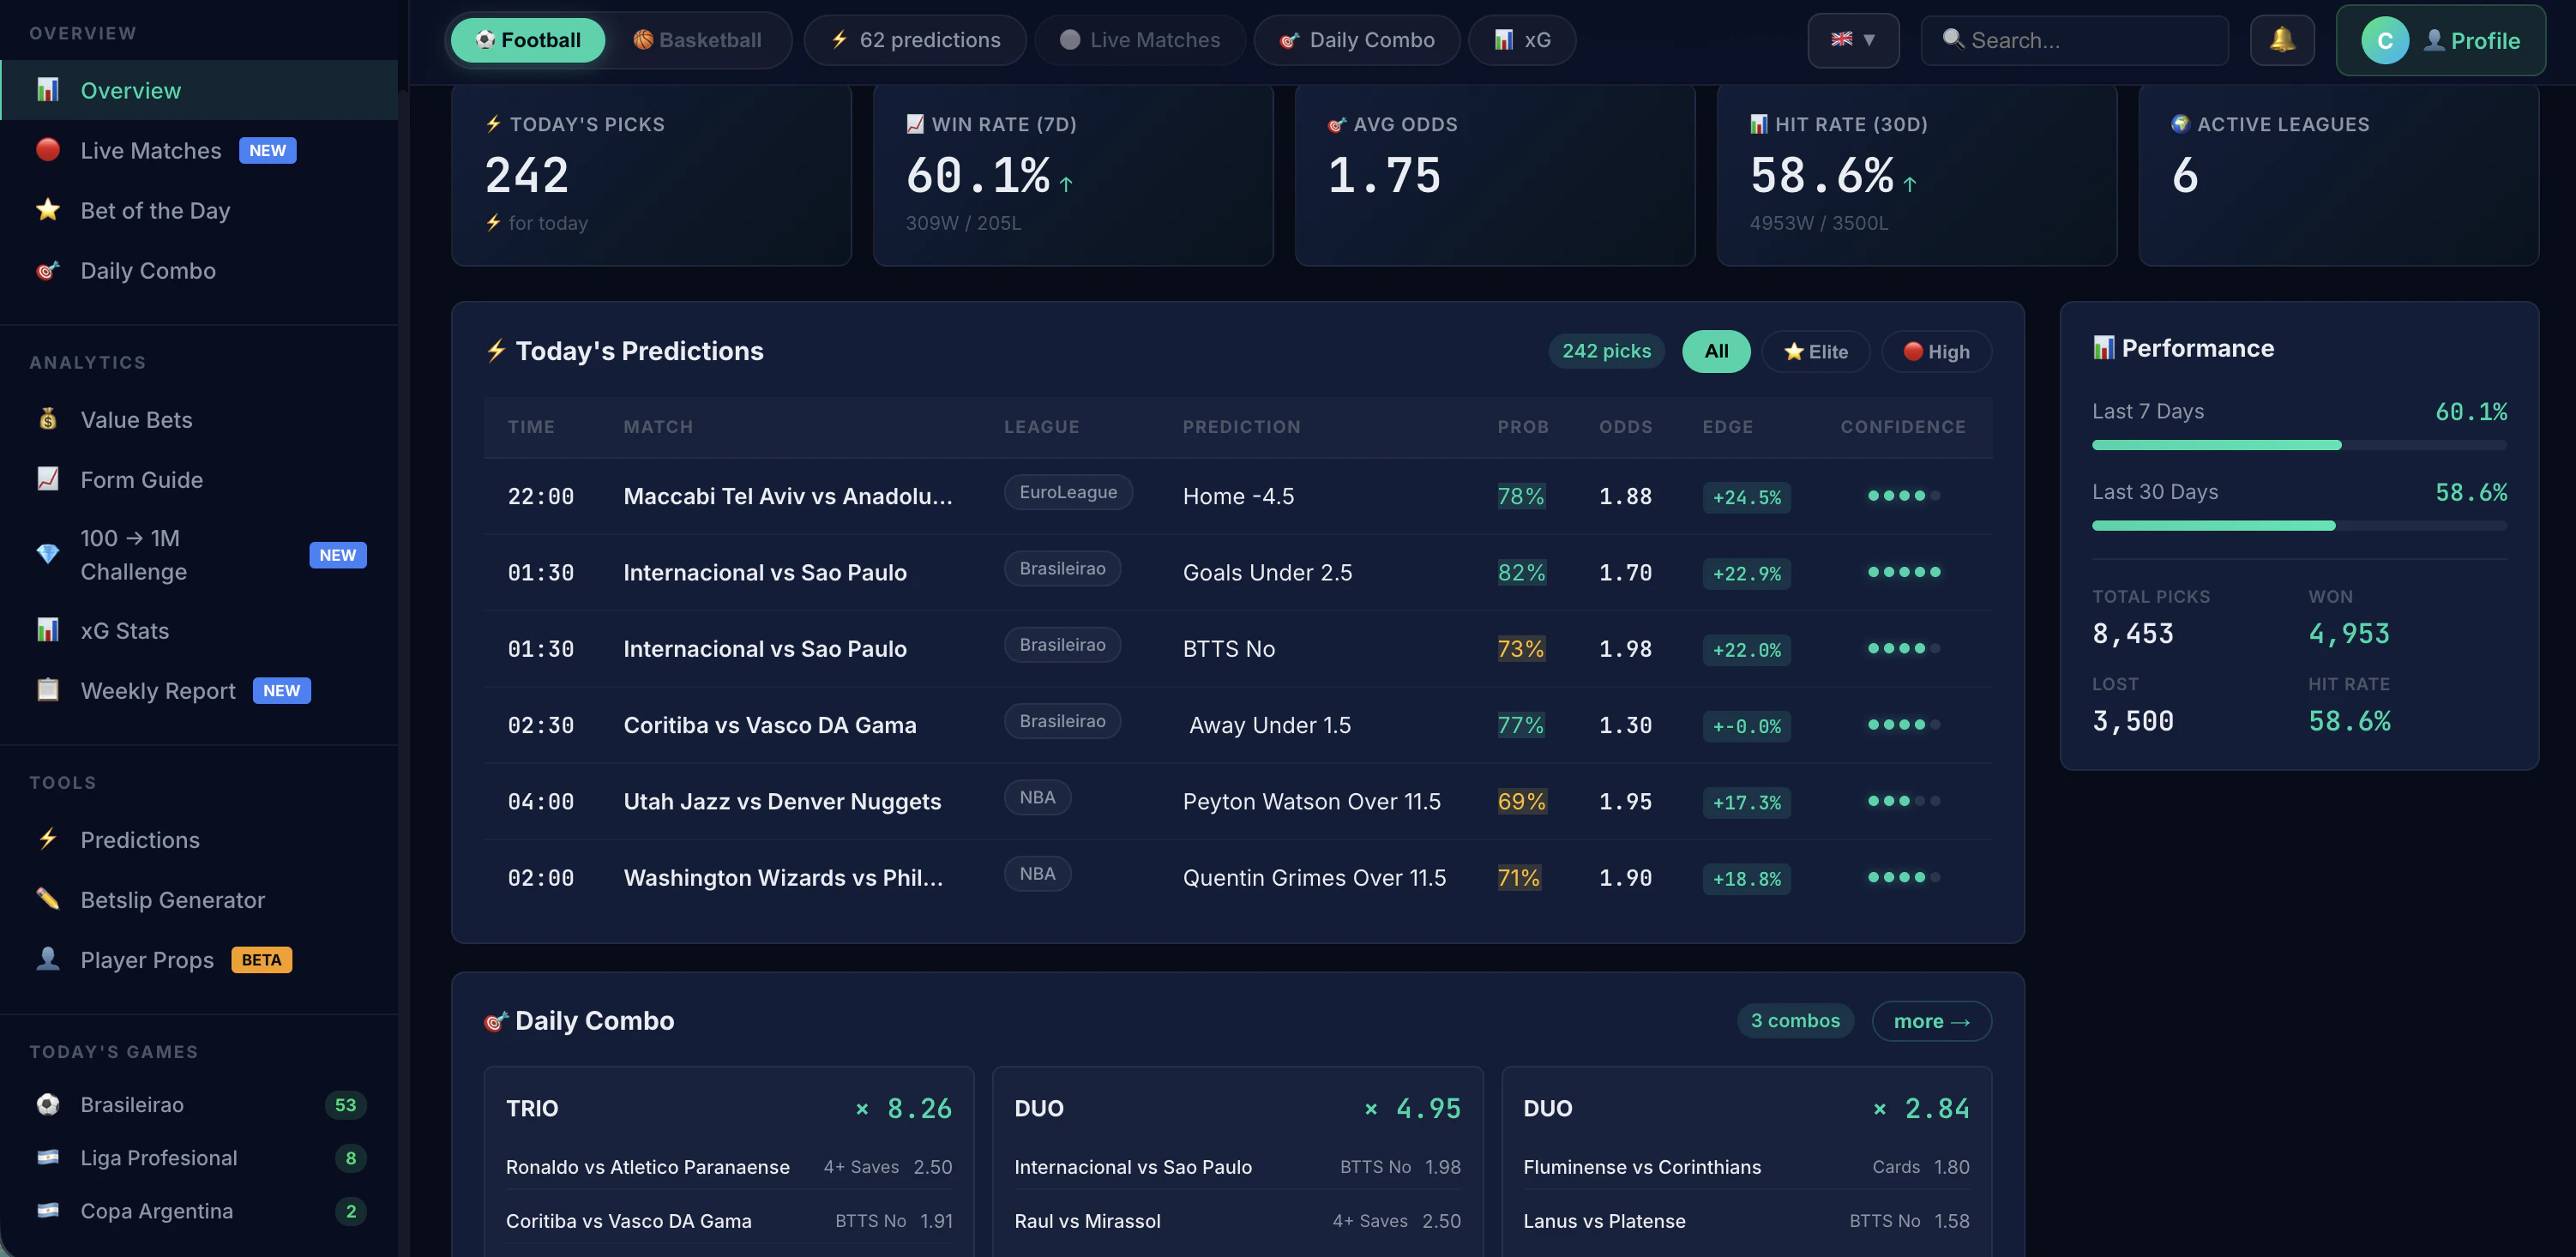This screenshot has height=1257, width=2576.
Task: Open the Profile menu
Action: [x=2440, y=40]
